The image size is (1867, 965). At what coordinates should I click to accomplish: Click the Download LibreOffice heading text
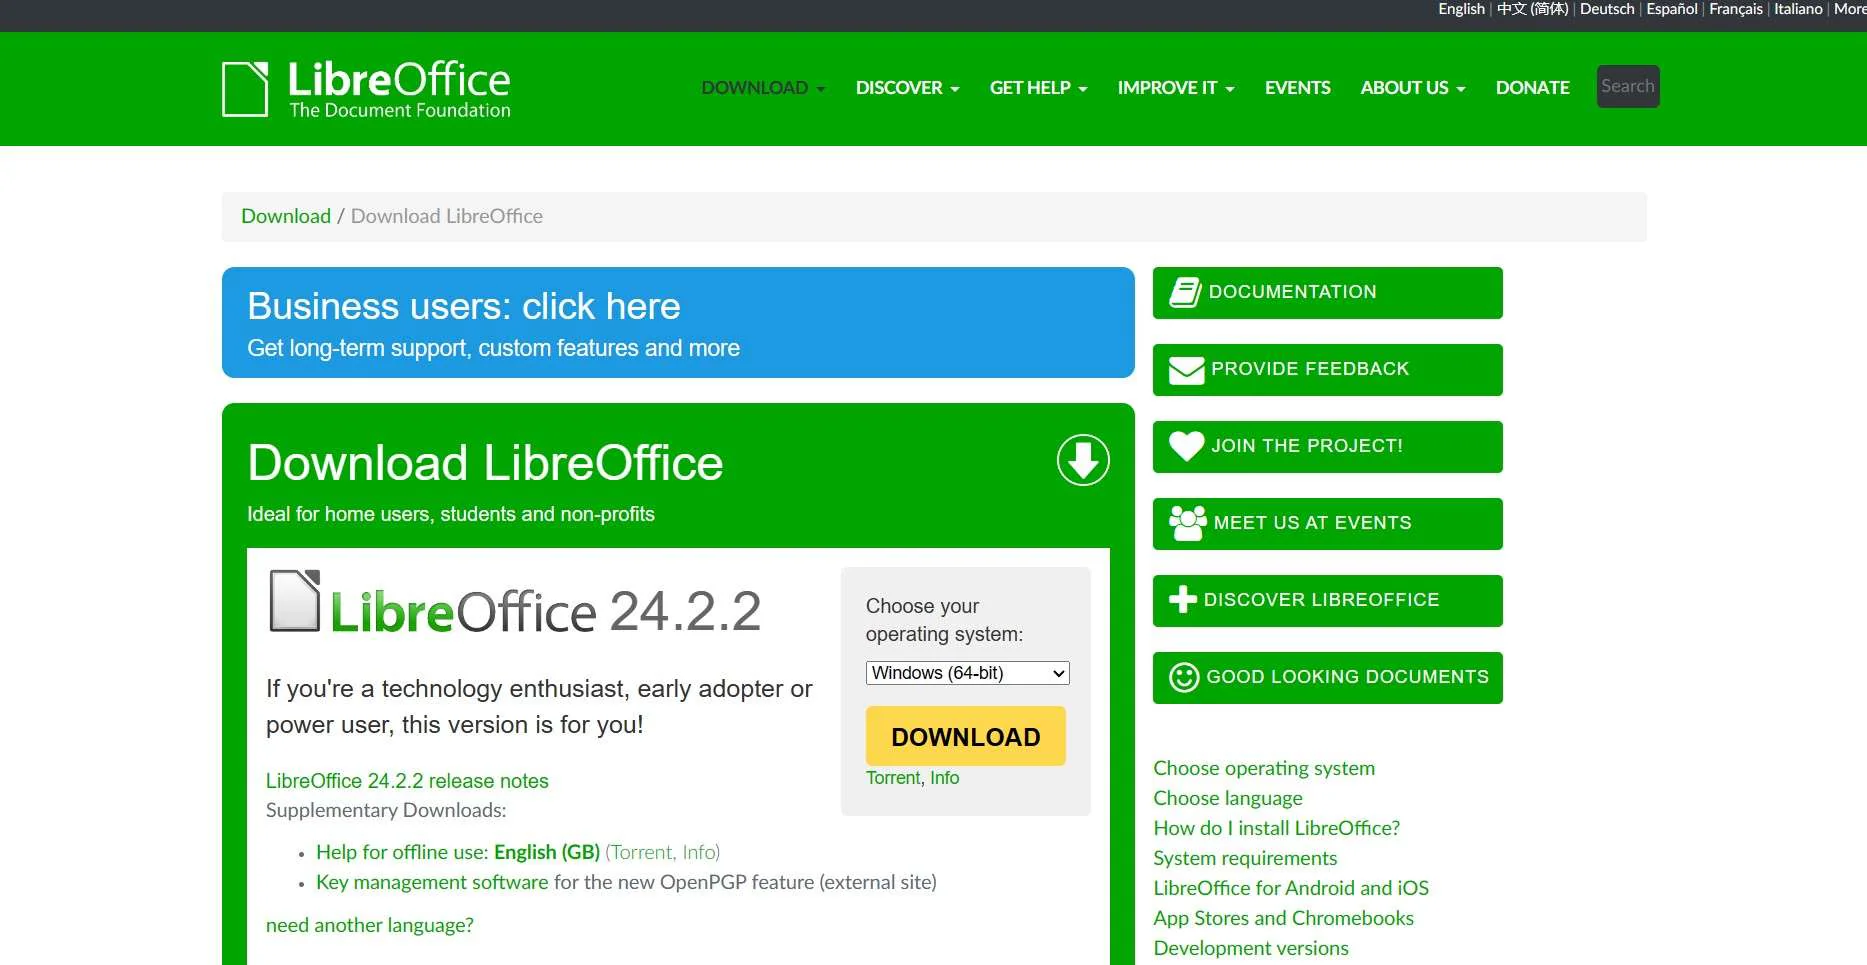coord(485,463)
